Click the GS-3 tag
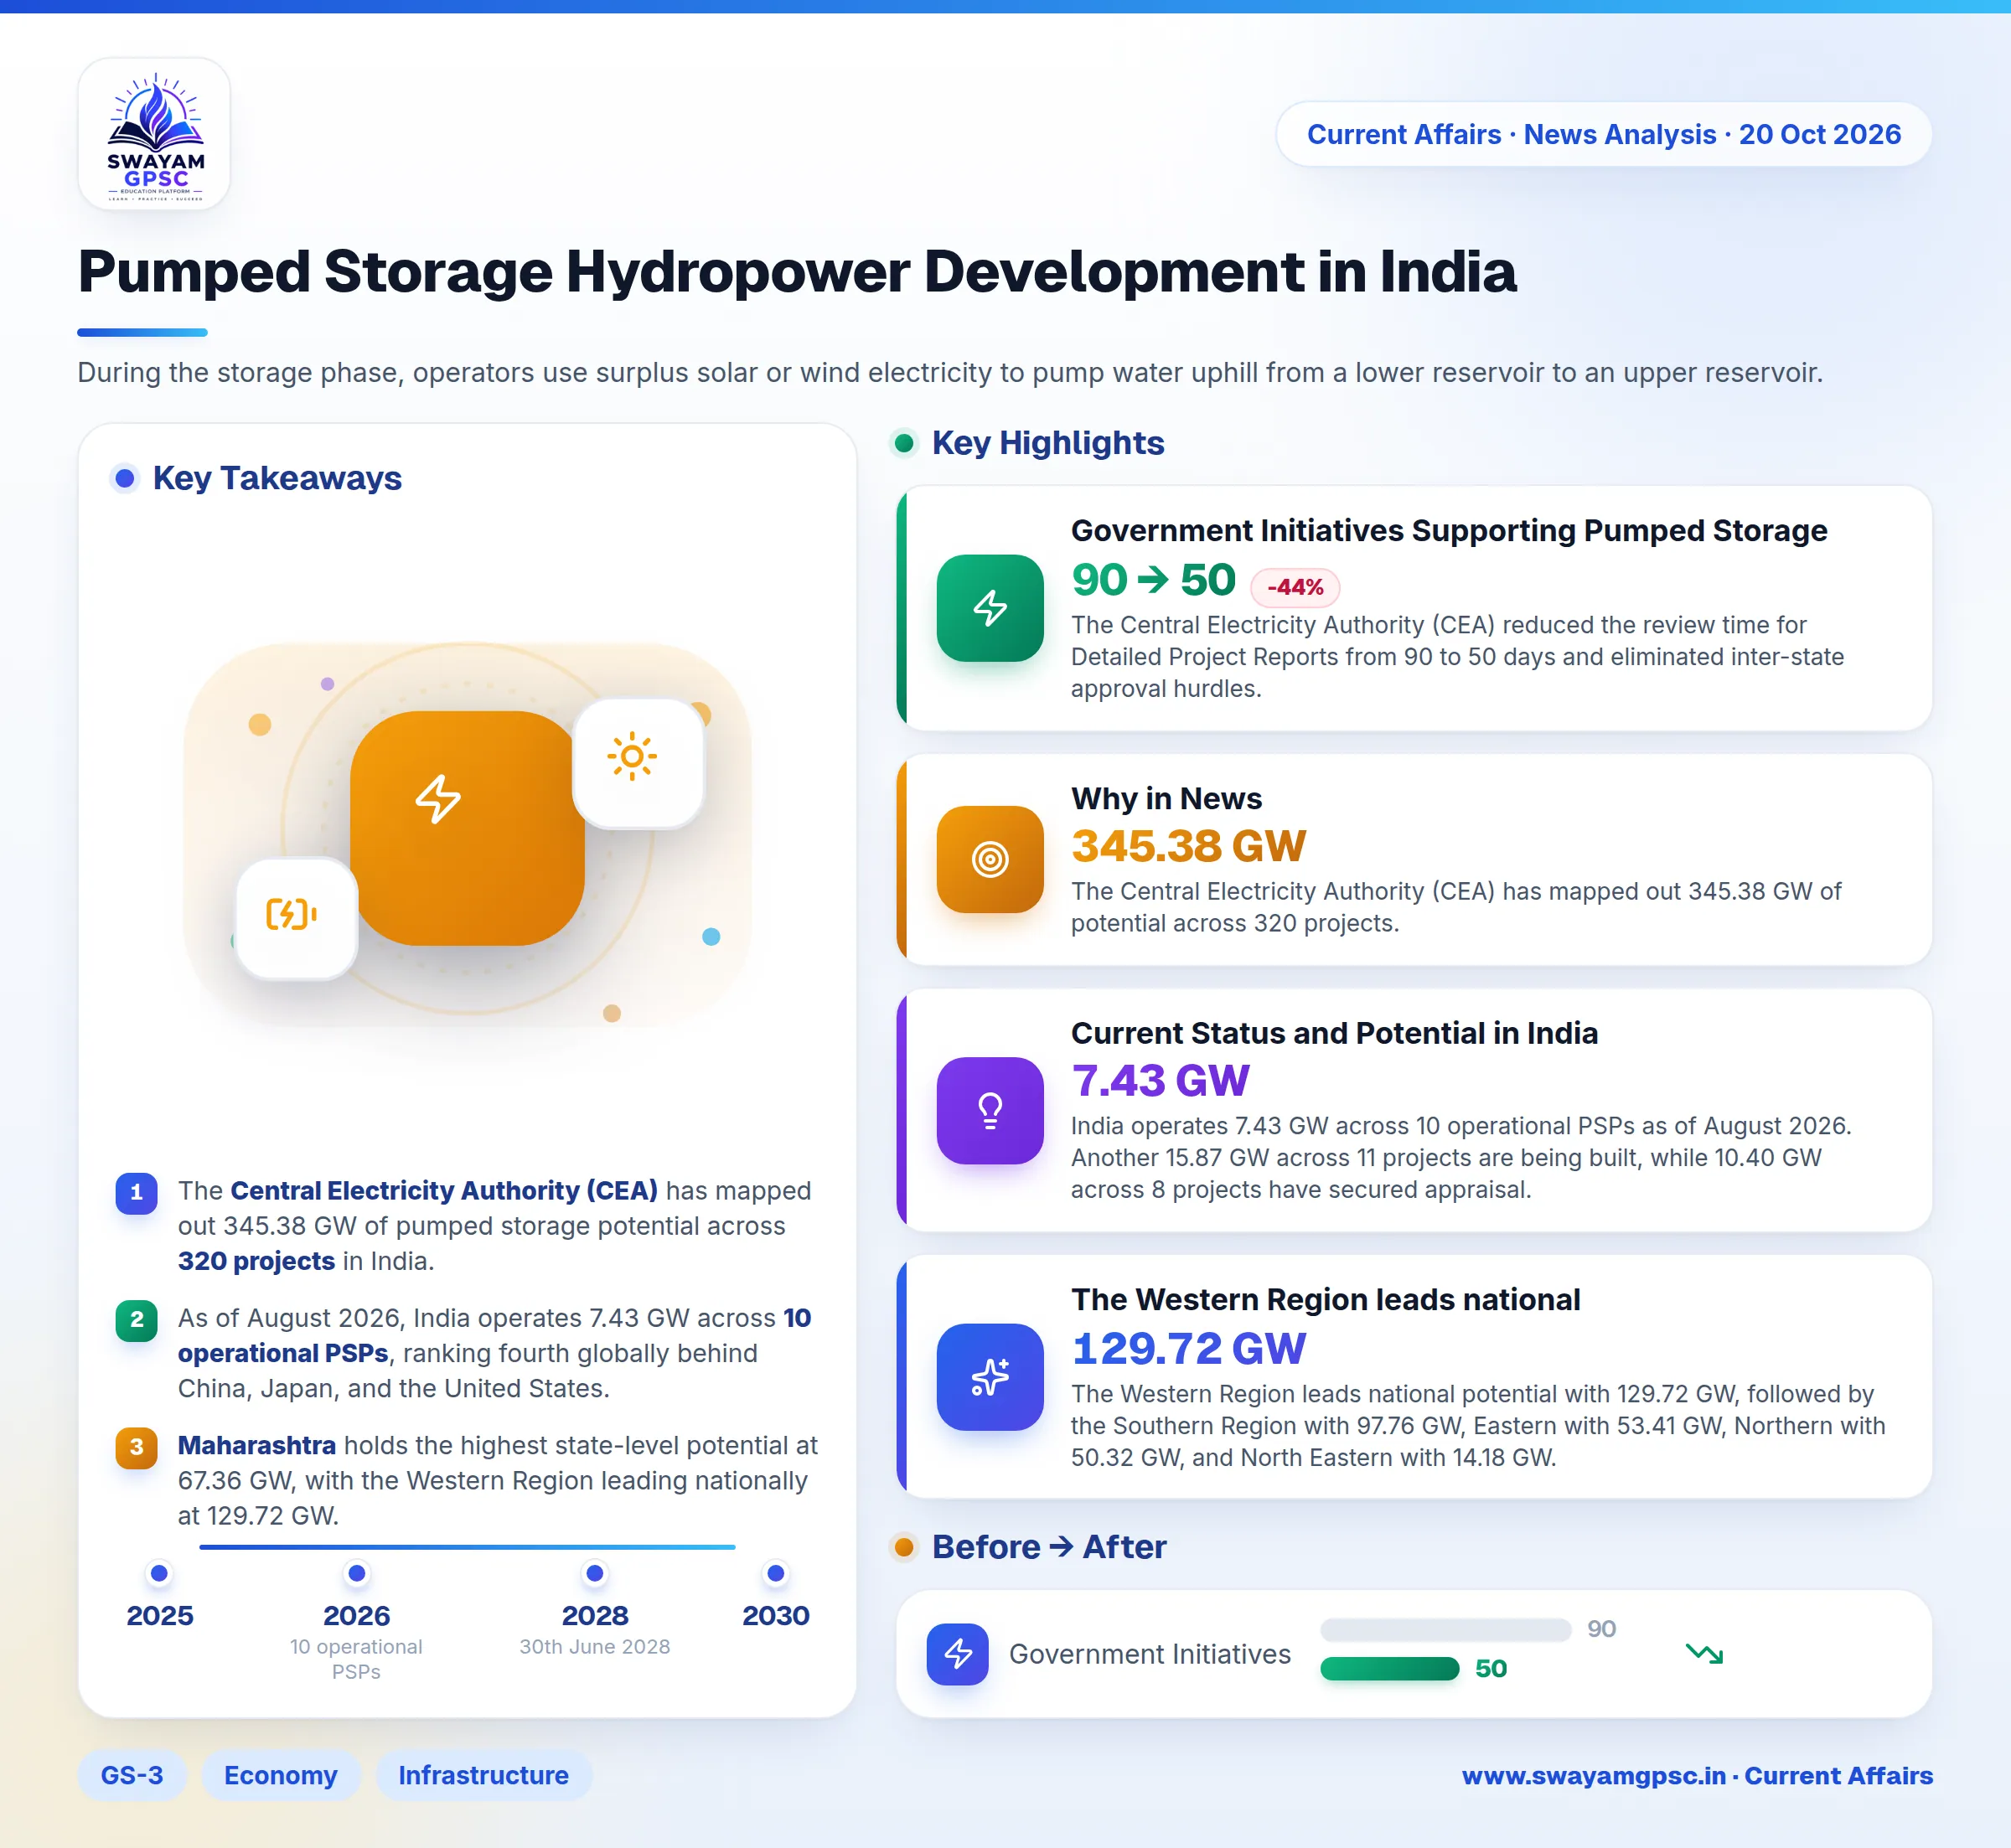The height and width of the screenshot is (1848, 2011). pyautogui.click(x=132, y=1775)
